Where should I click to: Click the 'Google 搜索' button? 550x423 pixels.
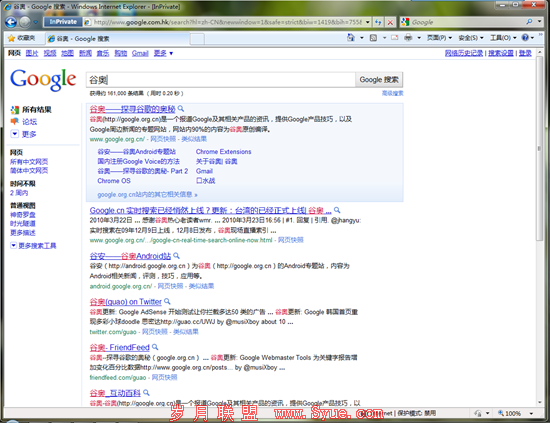pyautogui.click(x=379, y=80)
